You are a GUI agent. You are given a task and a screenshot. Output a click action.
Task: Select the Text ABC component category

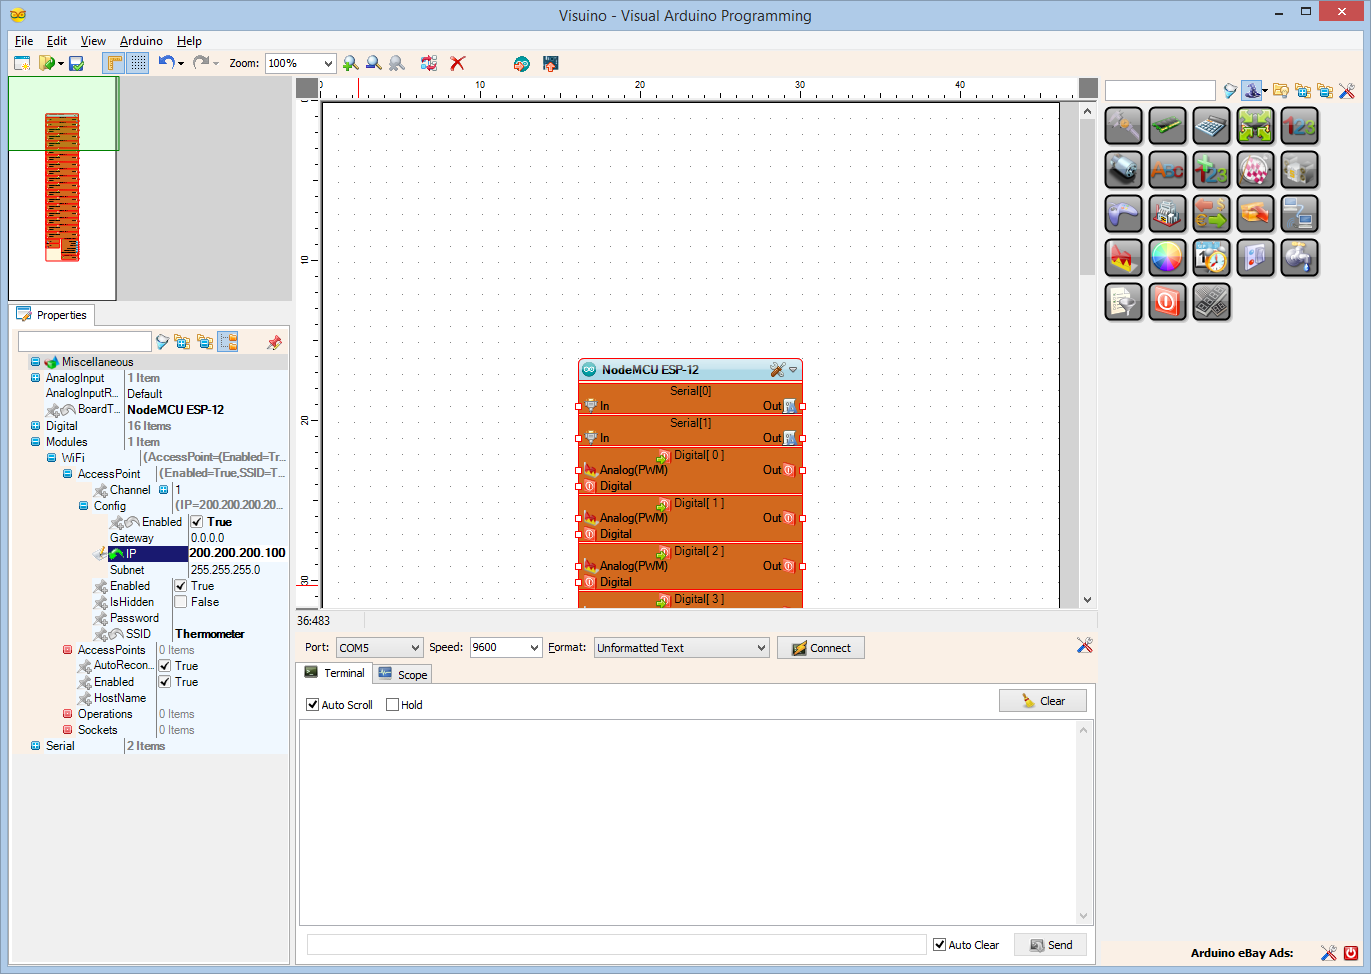[x=1168, y=170]
